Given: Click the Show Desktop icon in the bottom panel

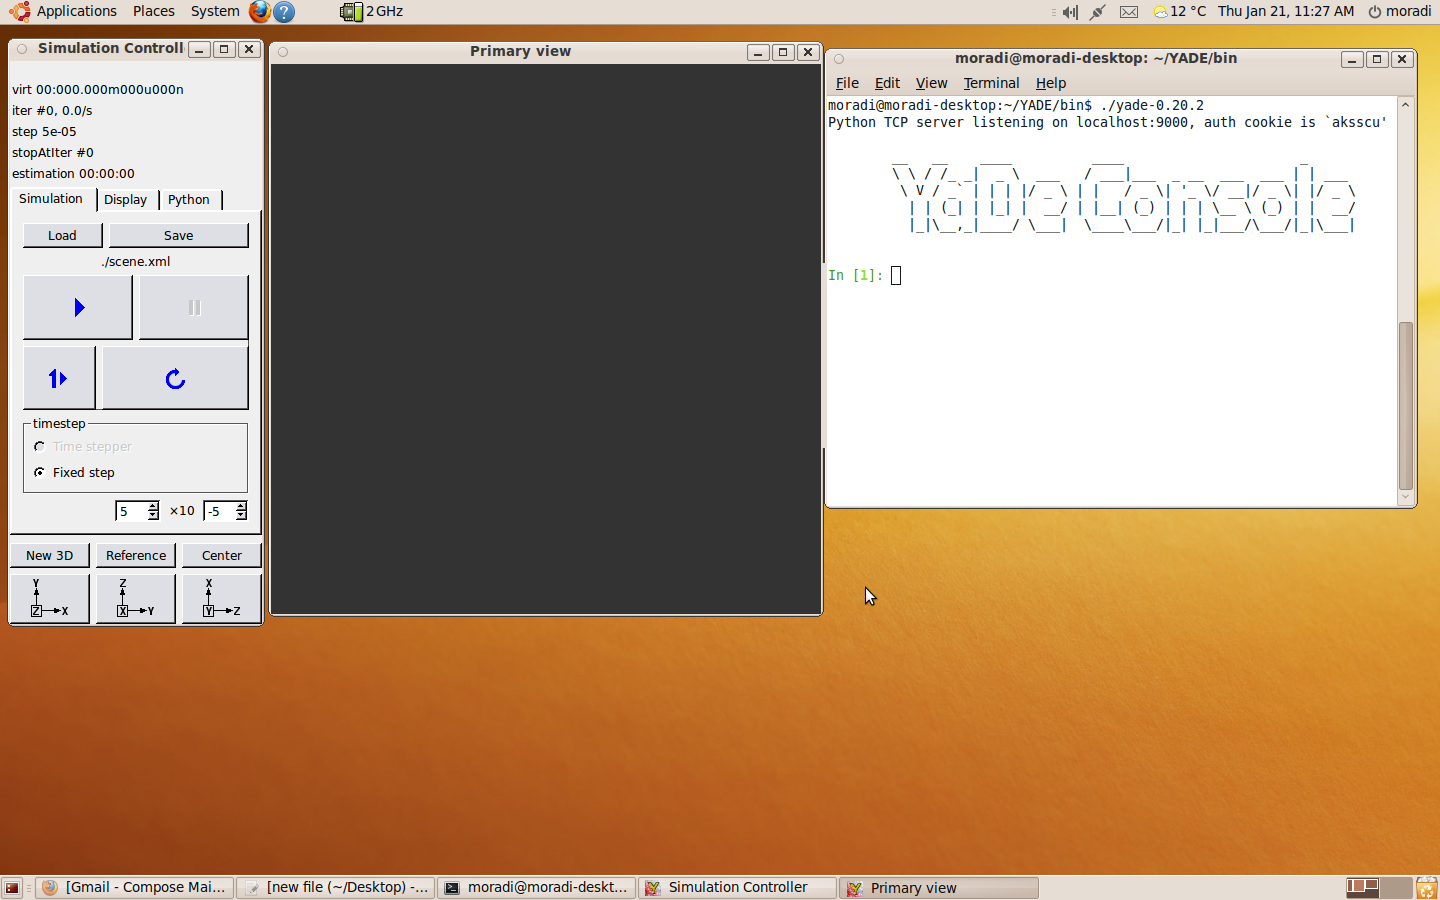Looking at the screenshot, I should pyautogui.click(x=13, y=888).
